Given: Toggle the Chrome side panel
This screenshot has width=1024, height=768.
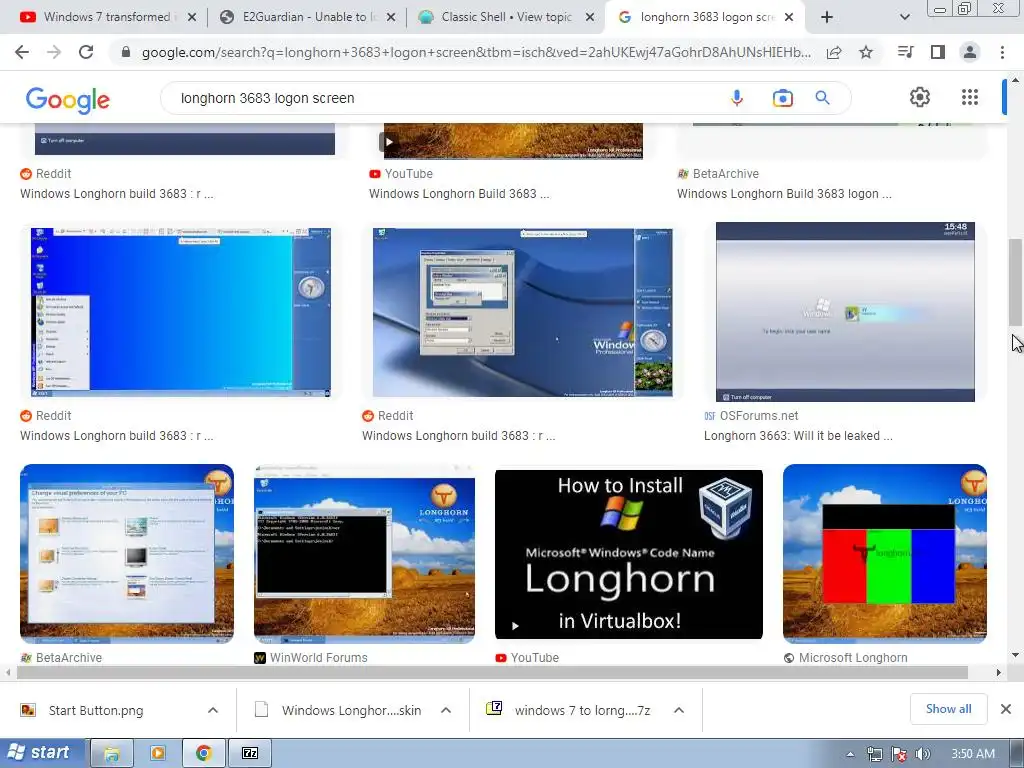Looking at the screenshot, I should coord(938,52).
